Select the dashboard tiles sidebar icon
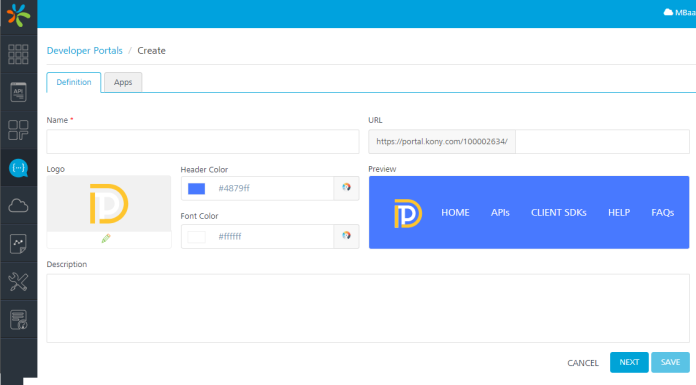The height and width of the screenshot is (385, 696). coord(18,130)
